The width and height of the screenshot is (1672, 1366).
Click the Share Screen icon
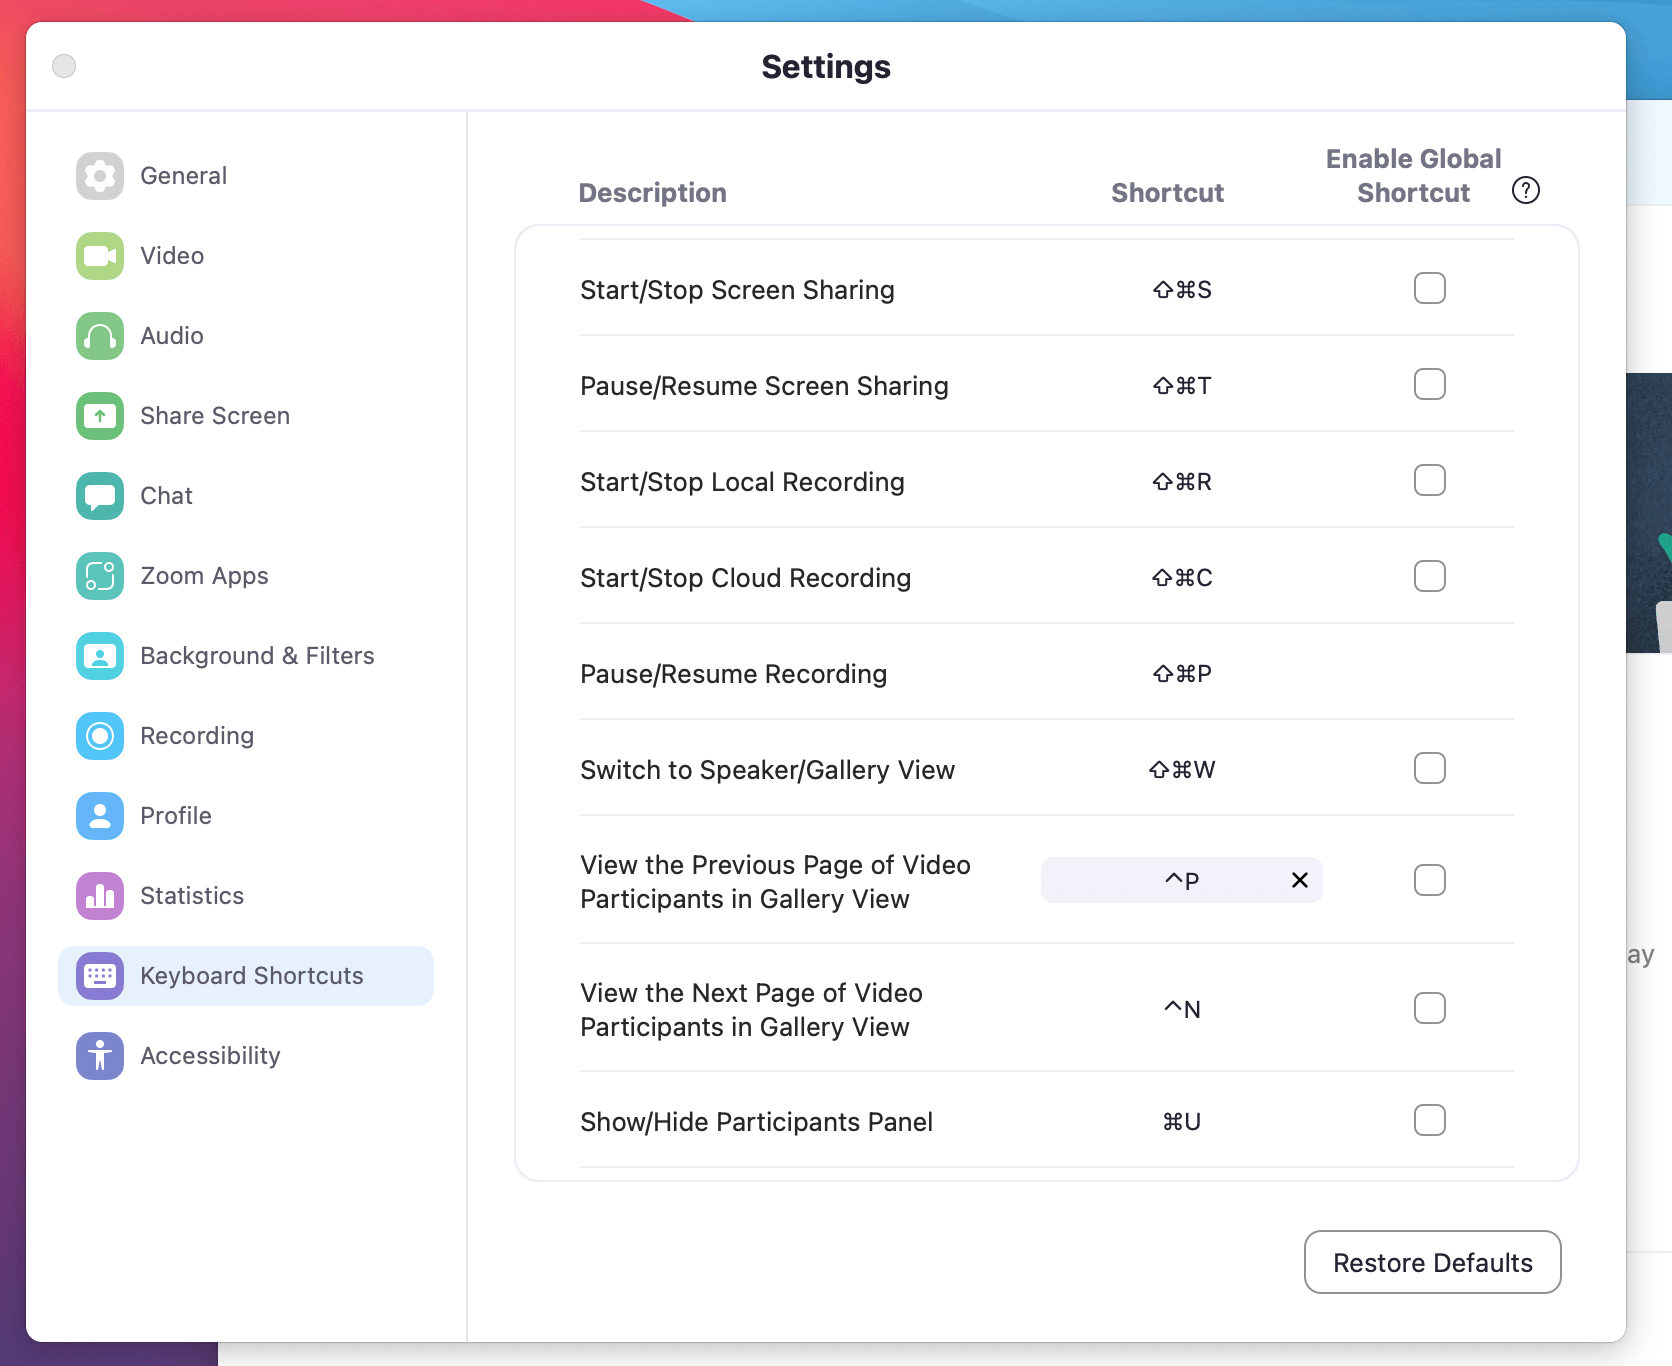[x=99, y=416]
